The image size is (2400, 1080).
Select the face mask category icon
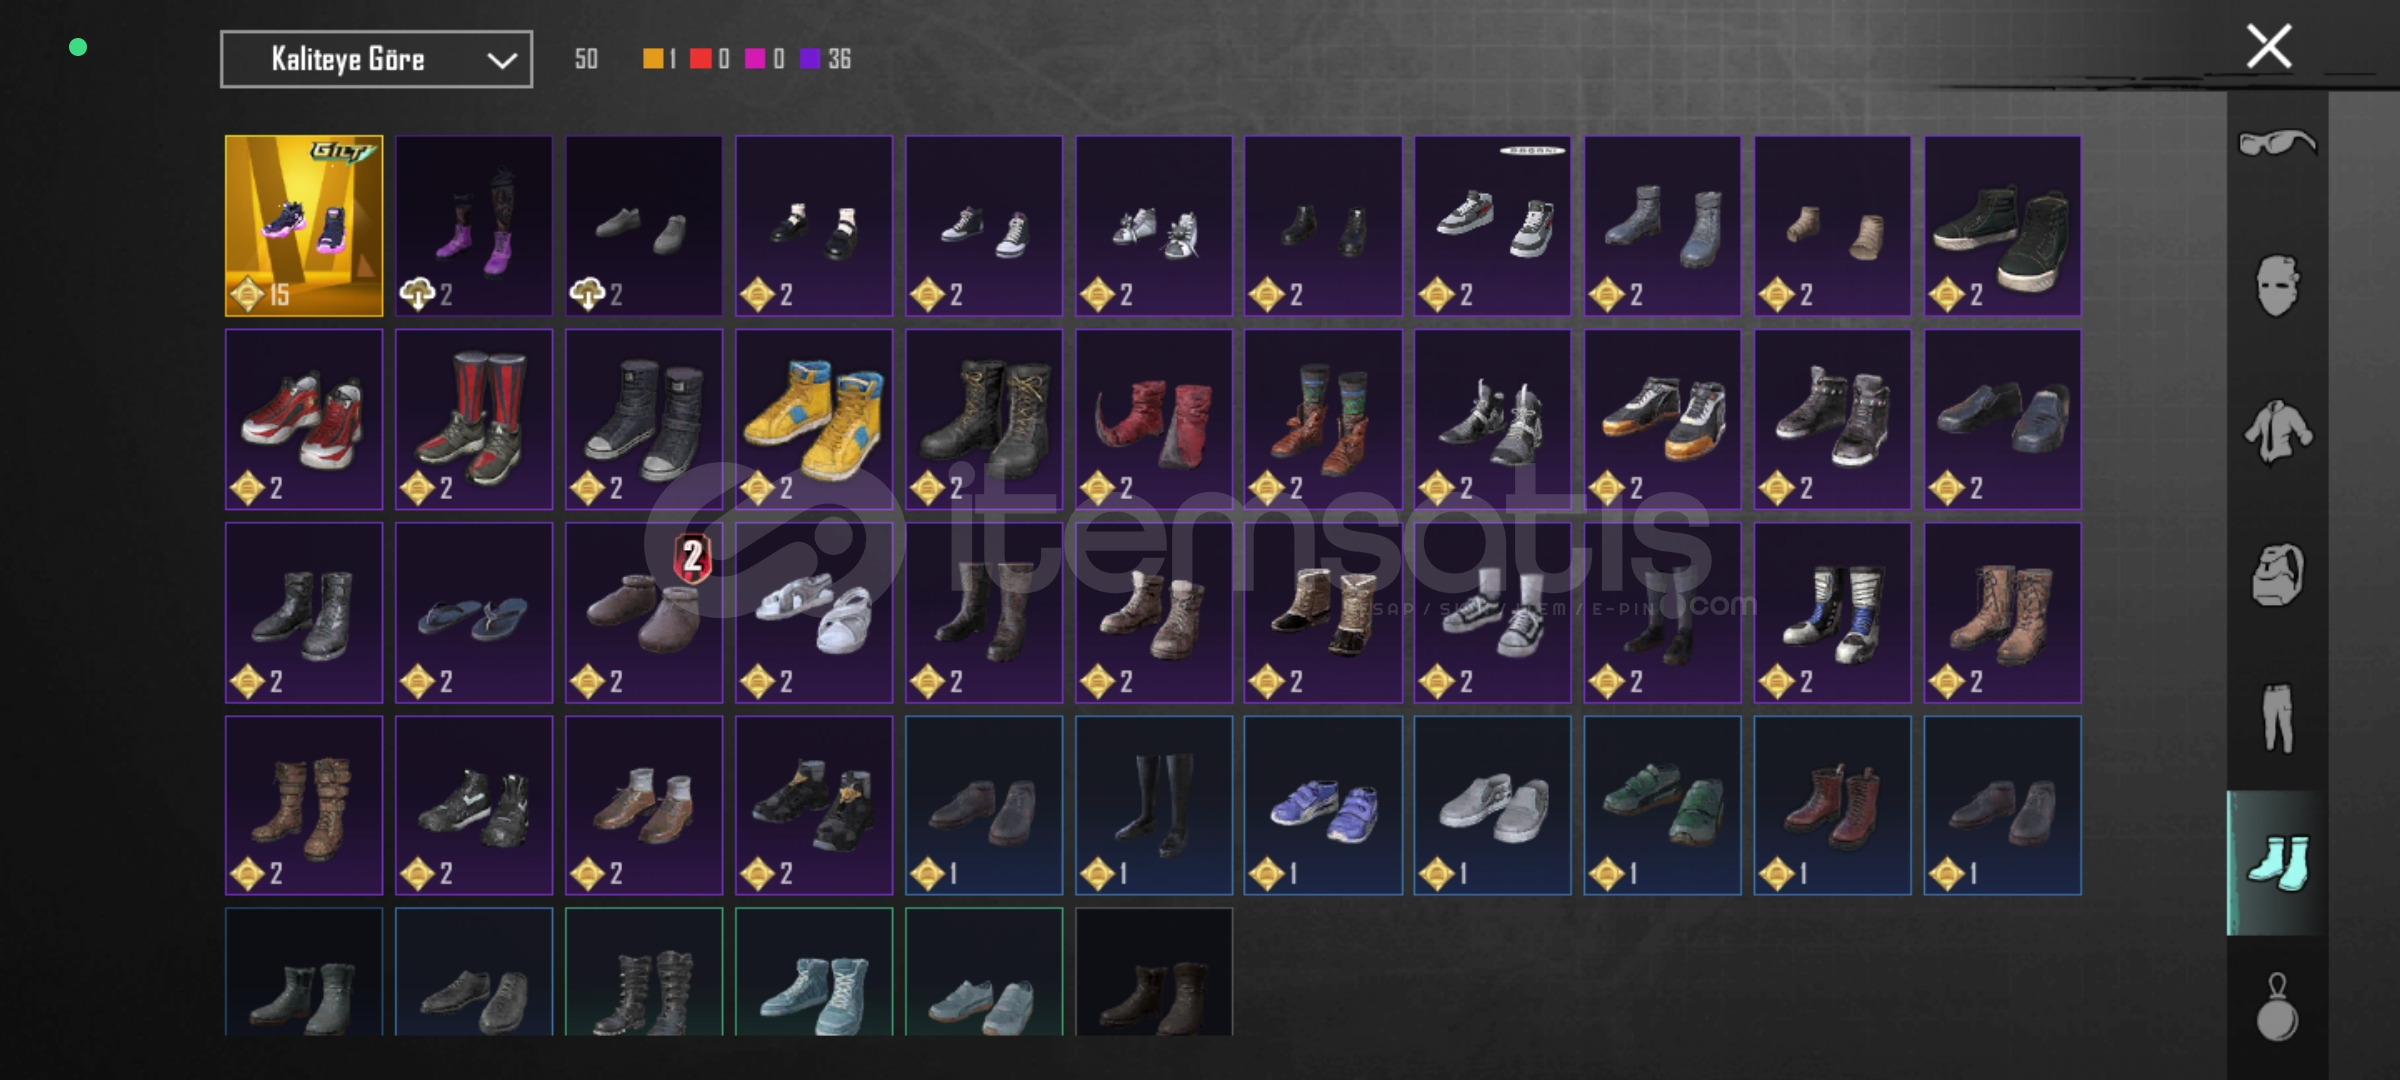click(x=2277, y=286)
